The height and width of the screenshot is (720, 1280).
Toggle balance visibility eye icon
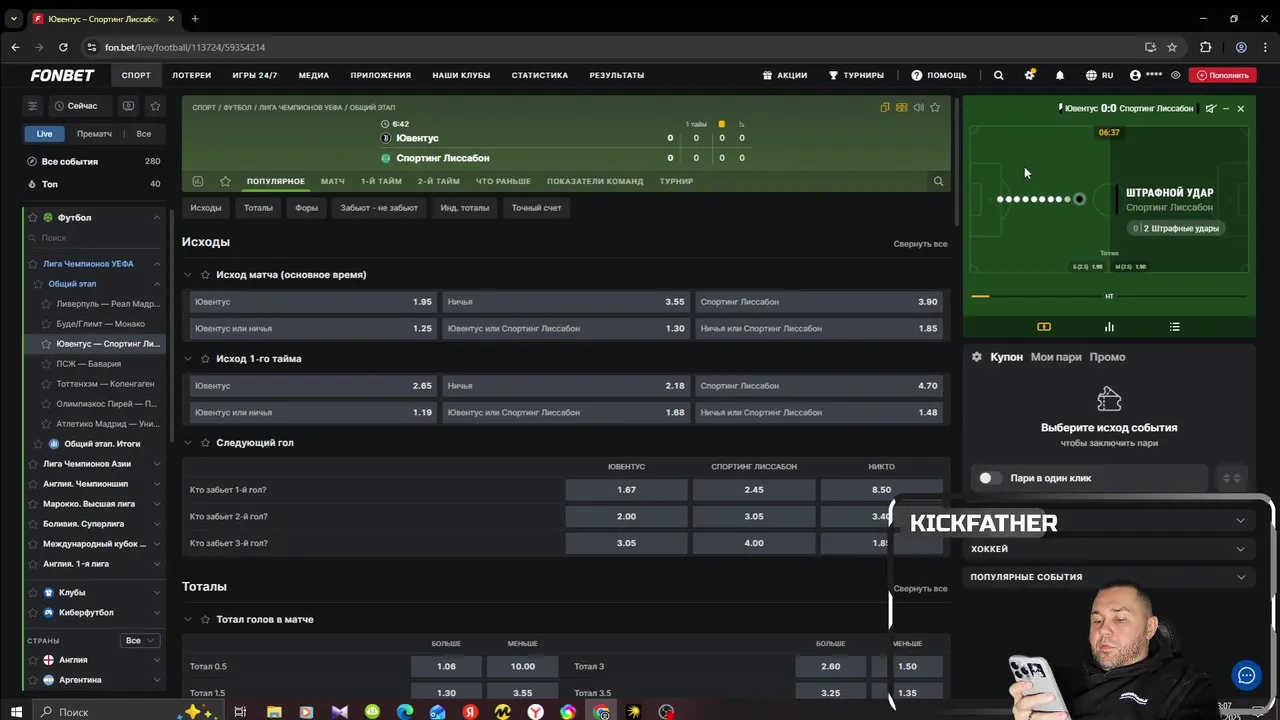click(1176, 75)
